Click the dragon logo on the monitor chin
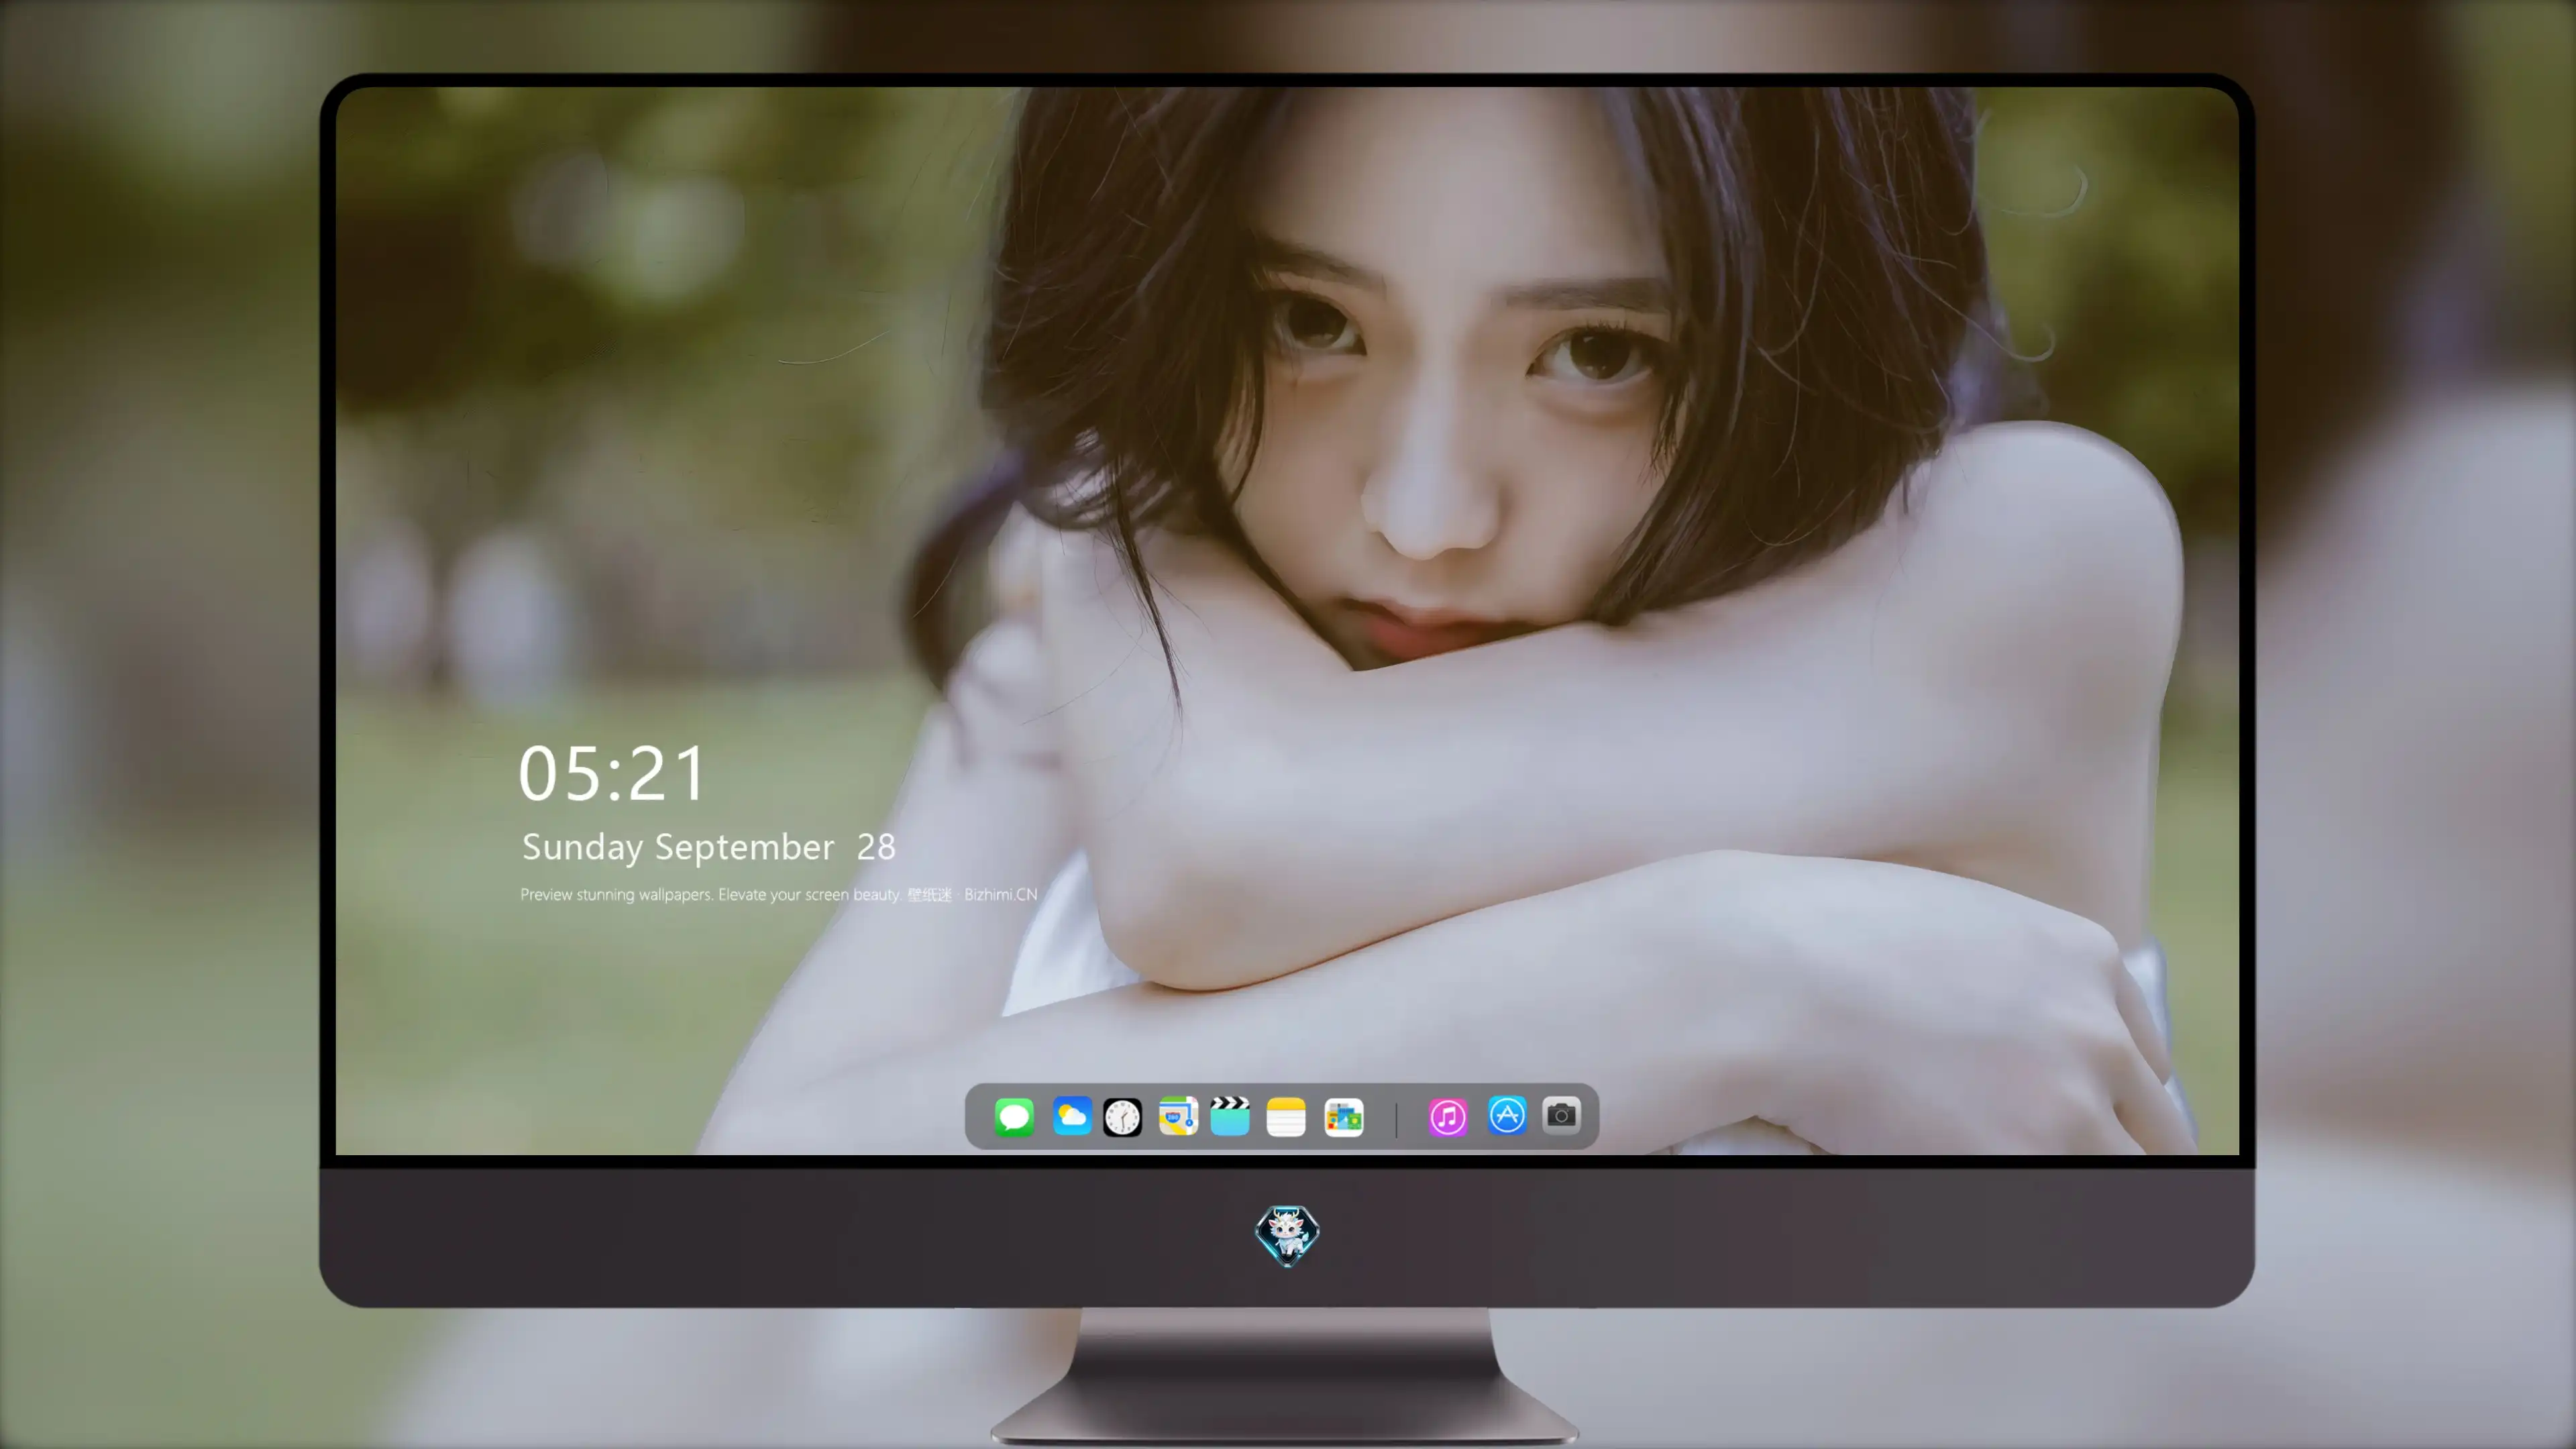This screenshot has height=1449, width=2576. (1287, 1236)
